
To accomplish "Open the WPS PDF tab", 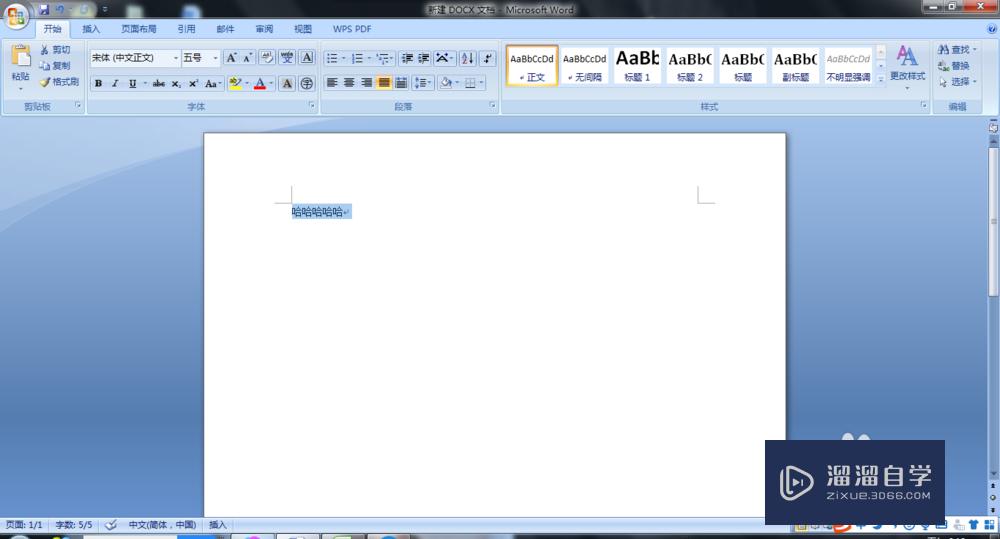I will click(x=352, y=29).
